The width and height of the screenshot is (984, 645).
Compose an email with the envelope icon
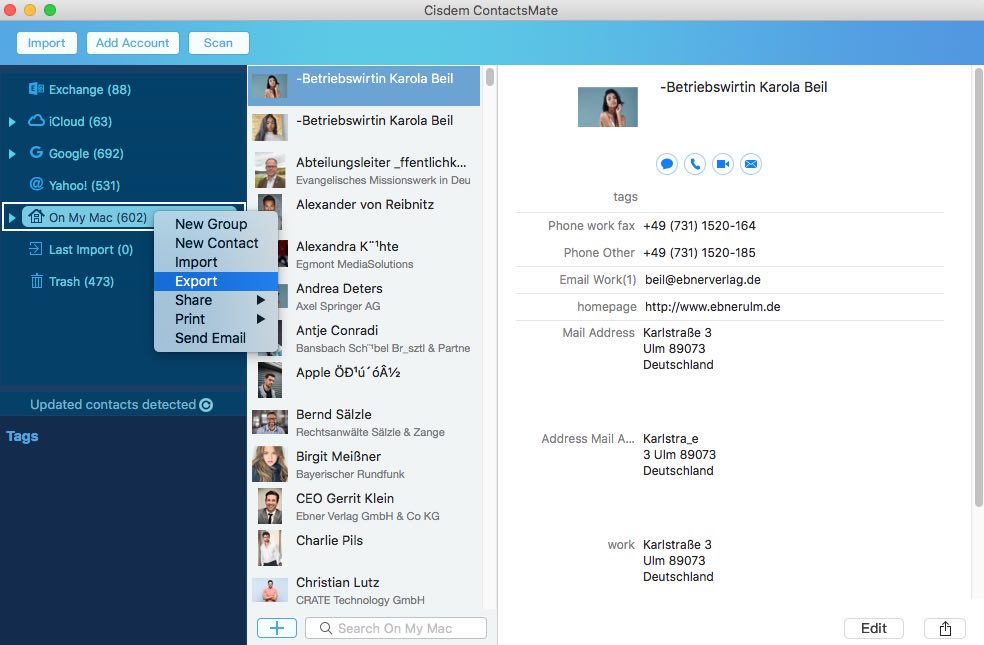(751, 164)
